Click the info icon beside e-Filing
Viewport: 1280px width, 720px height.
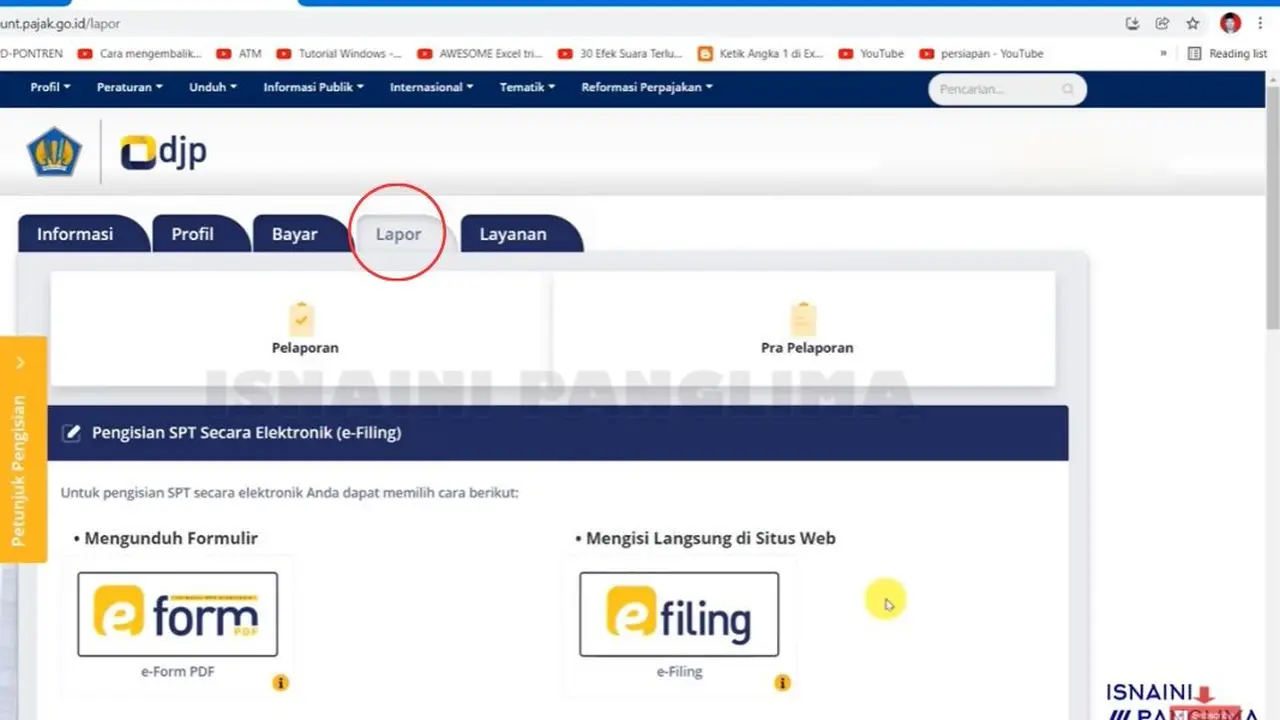tap(782, 682)
